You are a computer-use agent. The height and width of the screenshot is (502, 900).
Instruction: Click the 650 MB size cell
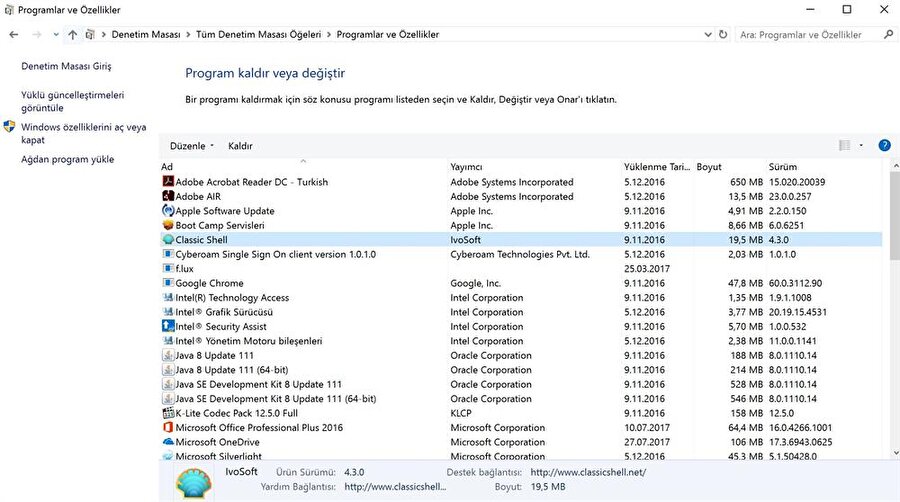click(746, 181)
